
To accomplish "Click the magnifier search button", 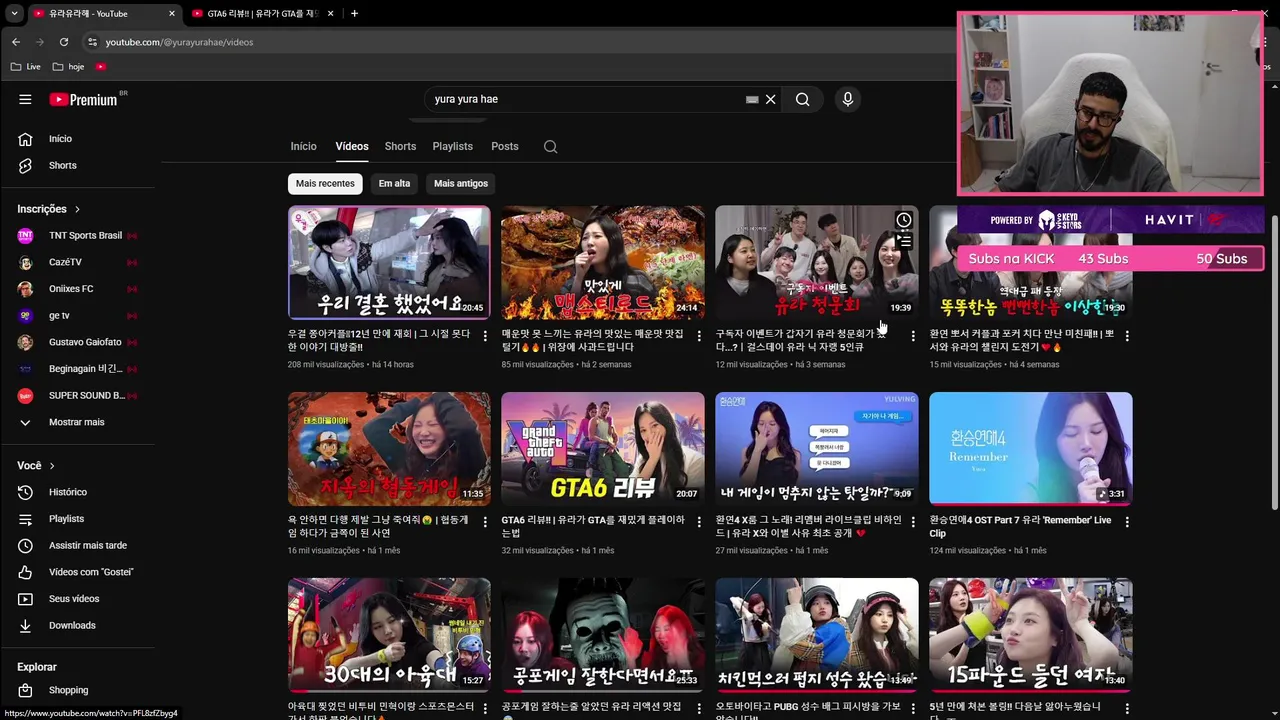I will 802,99.
